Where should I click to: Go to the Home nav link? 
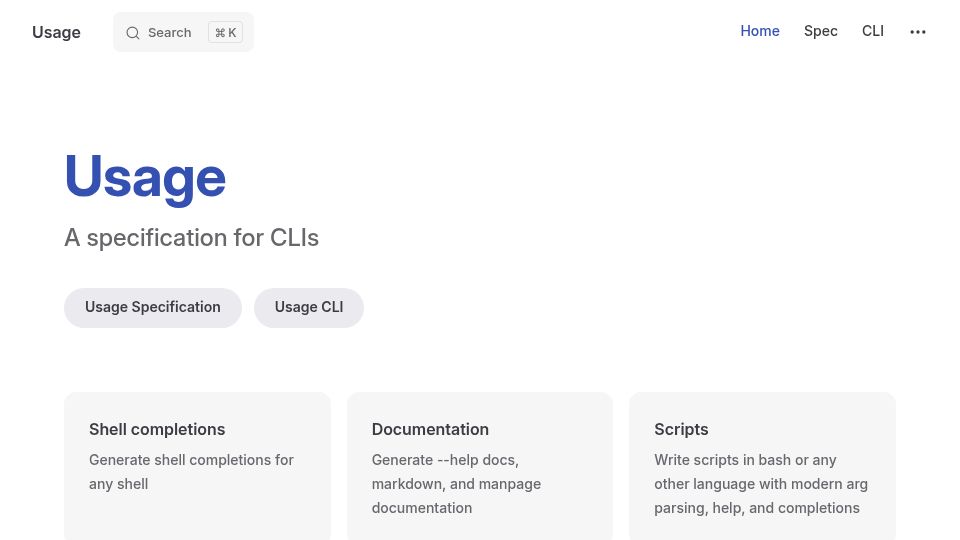pos(759,31)
